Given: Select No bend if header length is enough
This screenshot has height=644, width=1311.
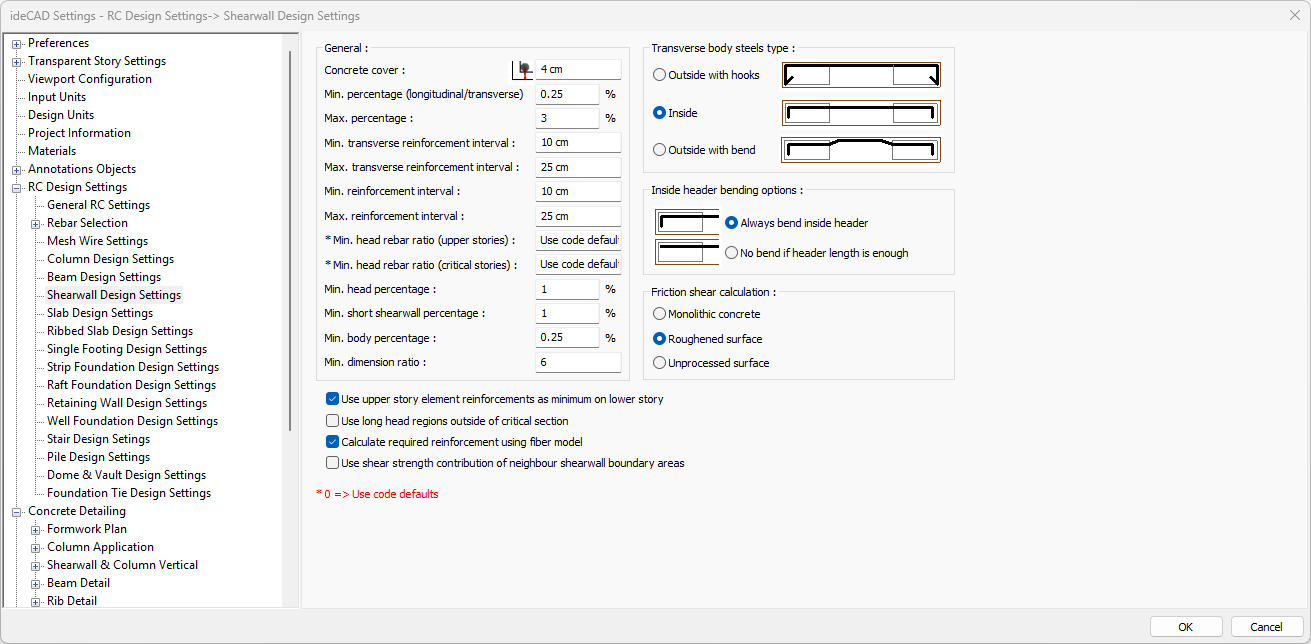Looking at the screenshot, I should click(732, 253).
